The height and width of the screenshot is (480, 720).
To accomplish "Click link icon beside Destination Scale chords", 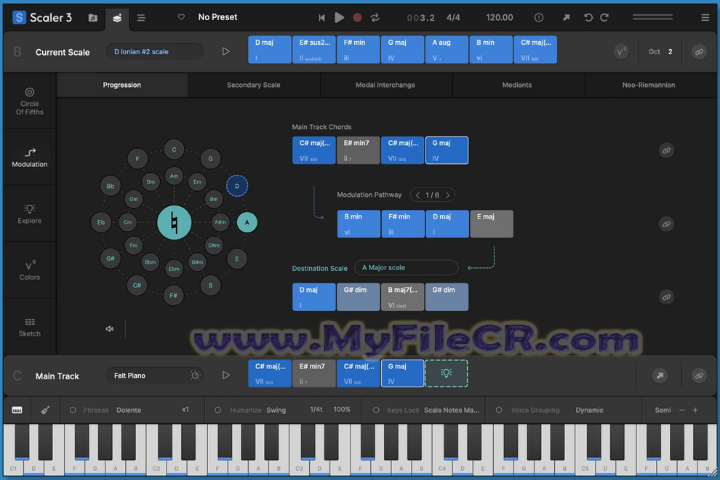I will point(666,297).
